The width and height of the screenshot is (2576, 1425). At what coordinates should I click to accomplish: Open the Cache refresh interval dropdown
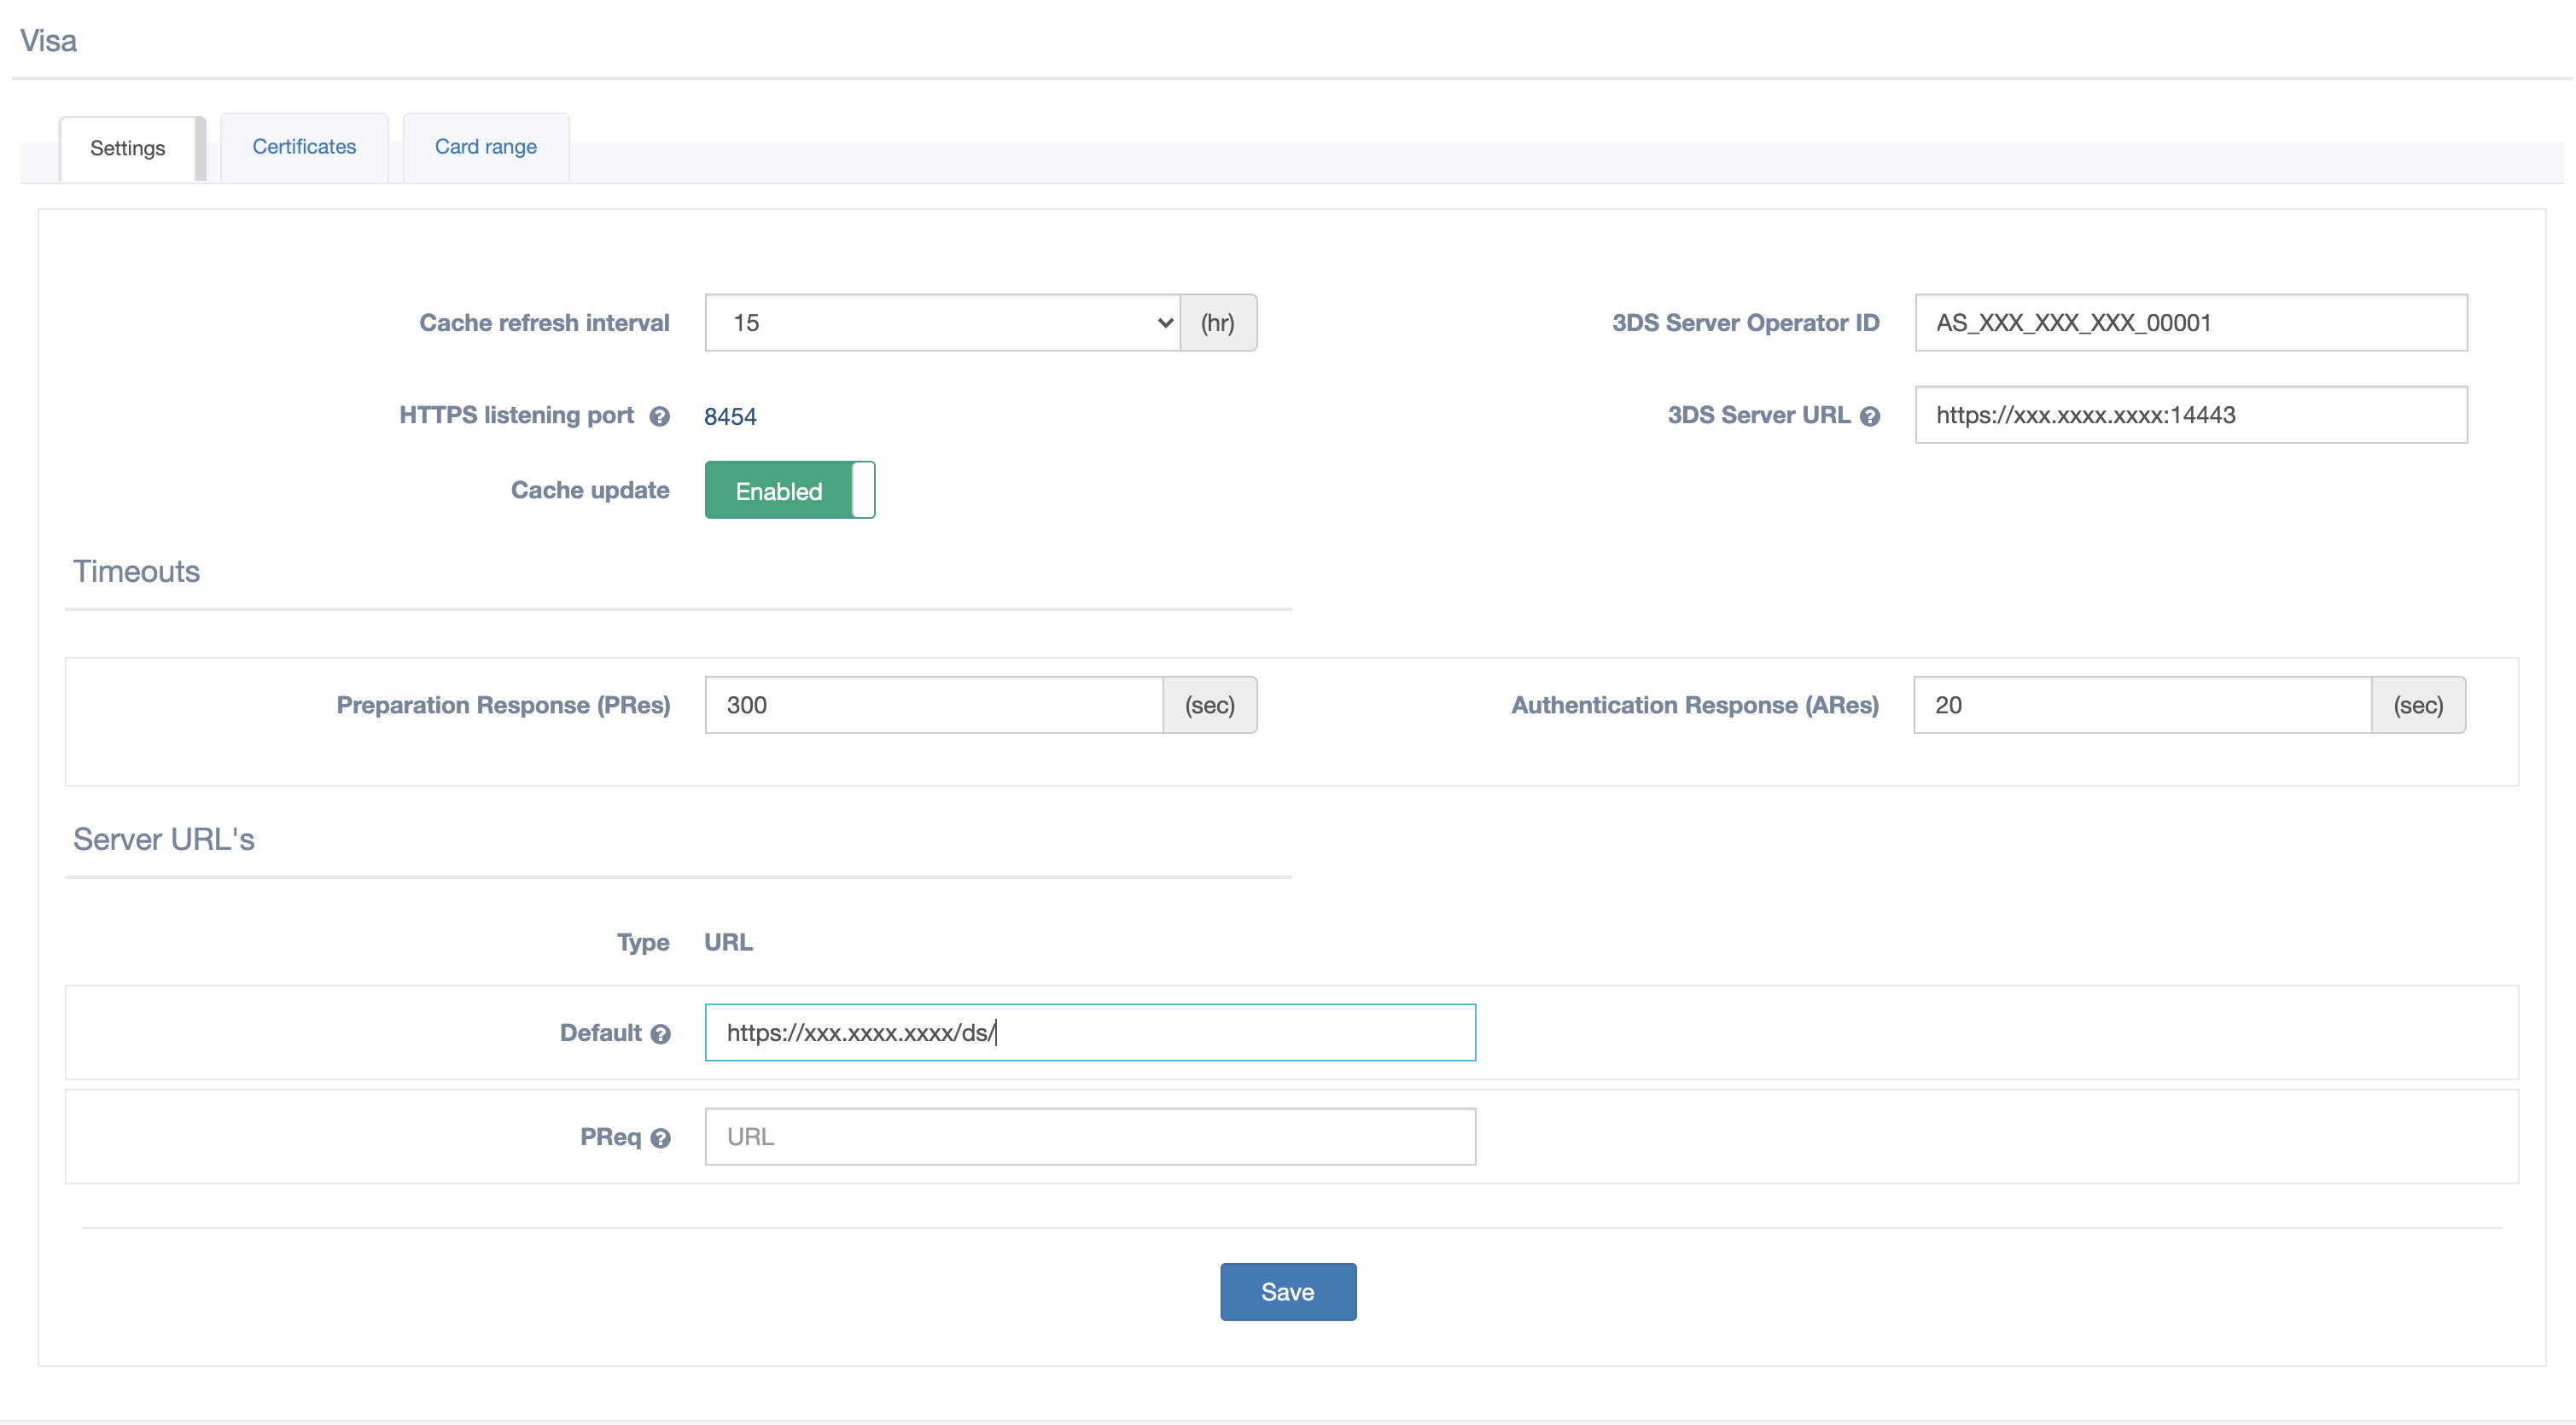pyautogui.click(x=942, y=323)
